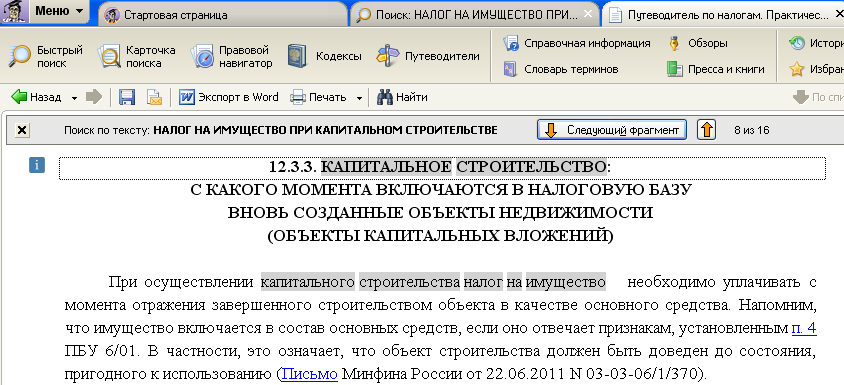Open Путеводители section
The image size is (844, 385).
428,56
